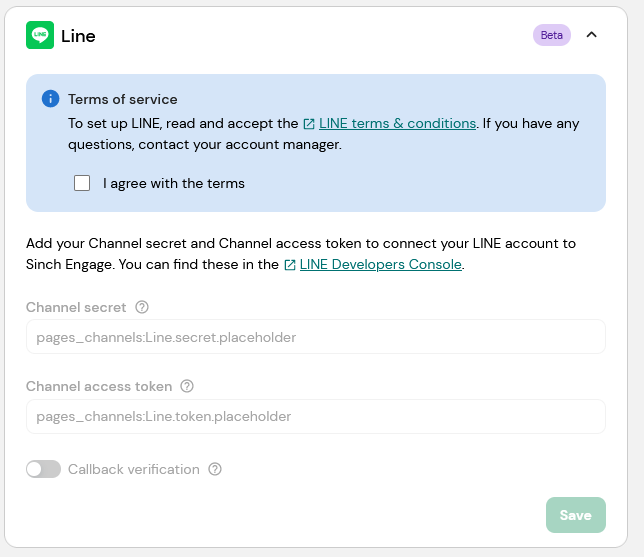Viewport: 644px width, 557px height.
Task: Toggle the Callback verification switch
Action: [44, 469]
